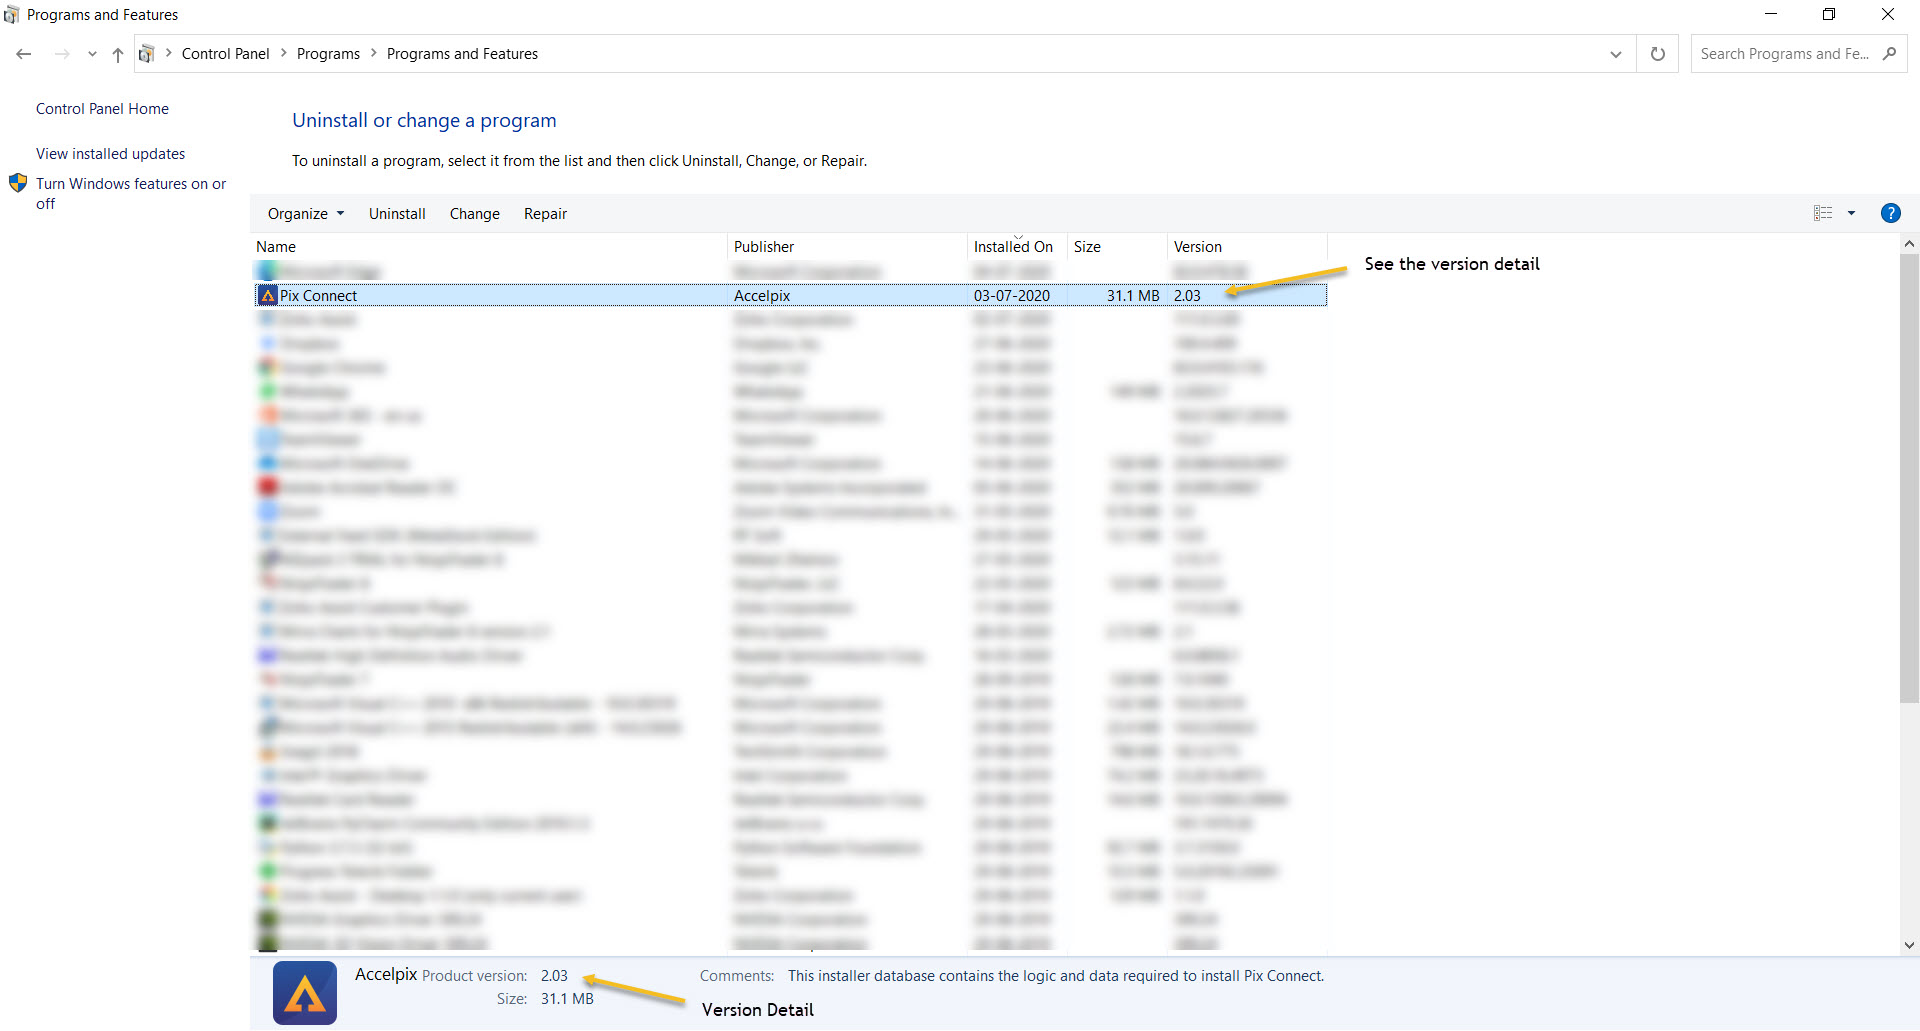Click the 03-07-2020 install date cell
Viewport: 1920px width, 1031px height.
(x=1012, y=296)
